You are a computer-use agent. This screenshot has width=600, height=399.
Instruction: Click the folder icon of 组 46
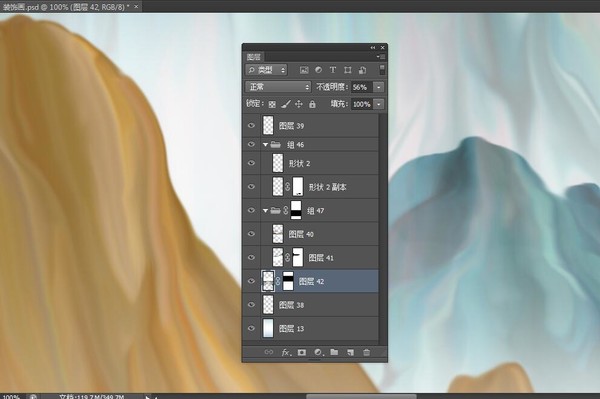pos(276,145)
